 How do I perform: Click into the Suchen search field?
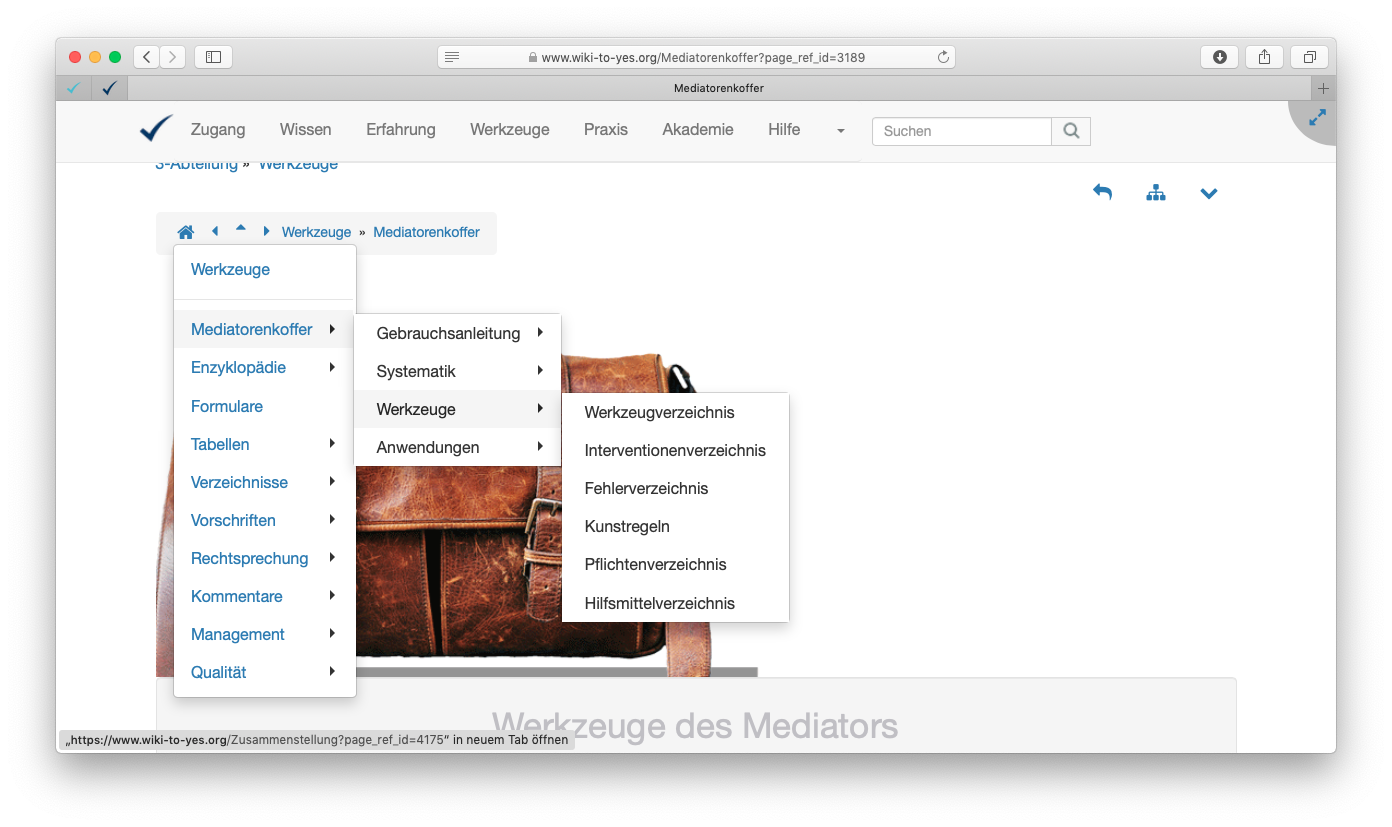point(961,131)
